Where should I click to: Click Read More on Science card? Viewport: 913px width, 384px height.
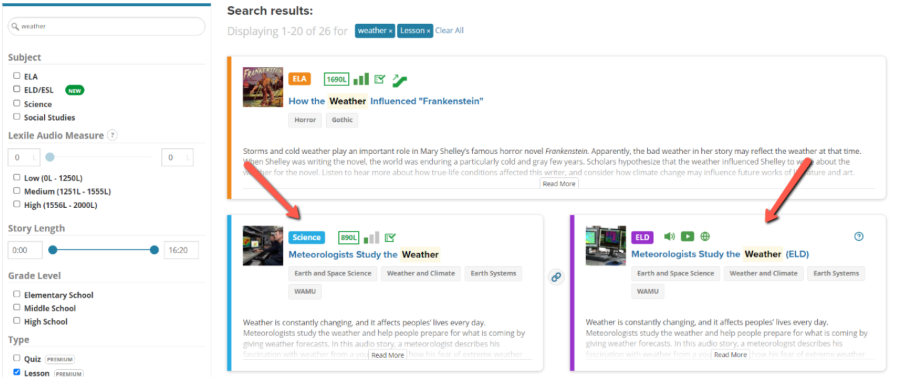388,355
